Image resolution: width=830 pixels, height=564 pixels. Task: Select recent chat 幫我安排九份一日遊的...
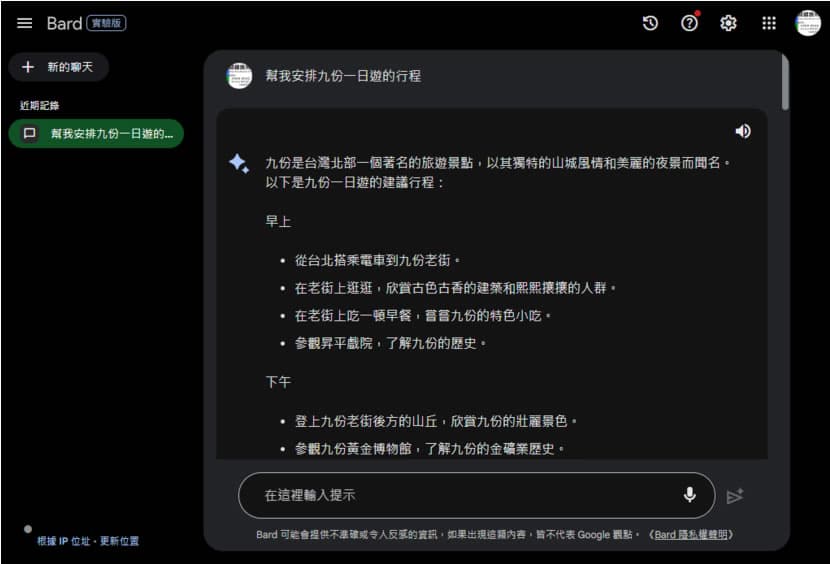coord(96,133)
